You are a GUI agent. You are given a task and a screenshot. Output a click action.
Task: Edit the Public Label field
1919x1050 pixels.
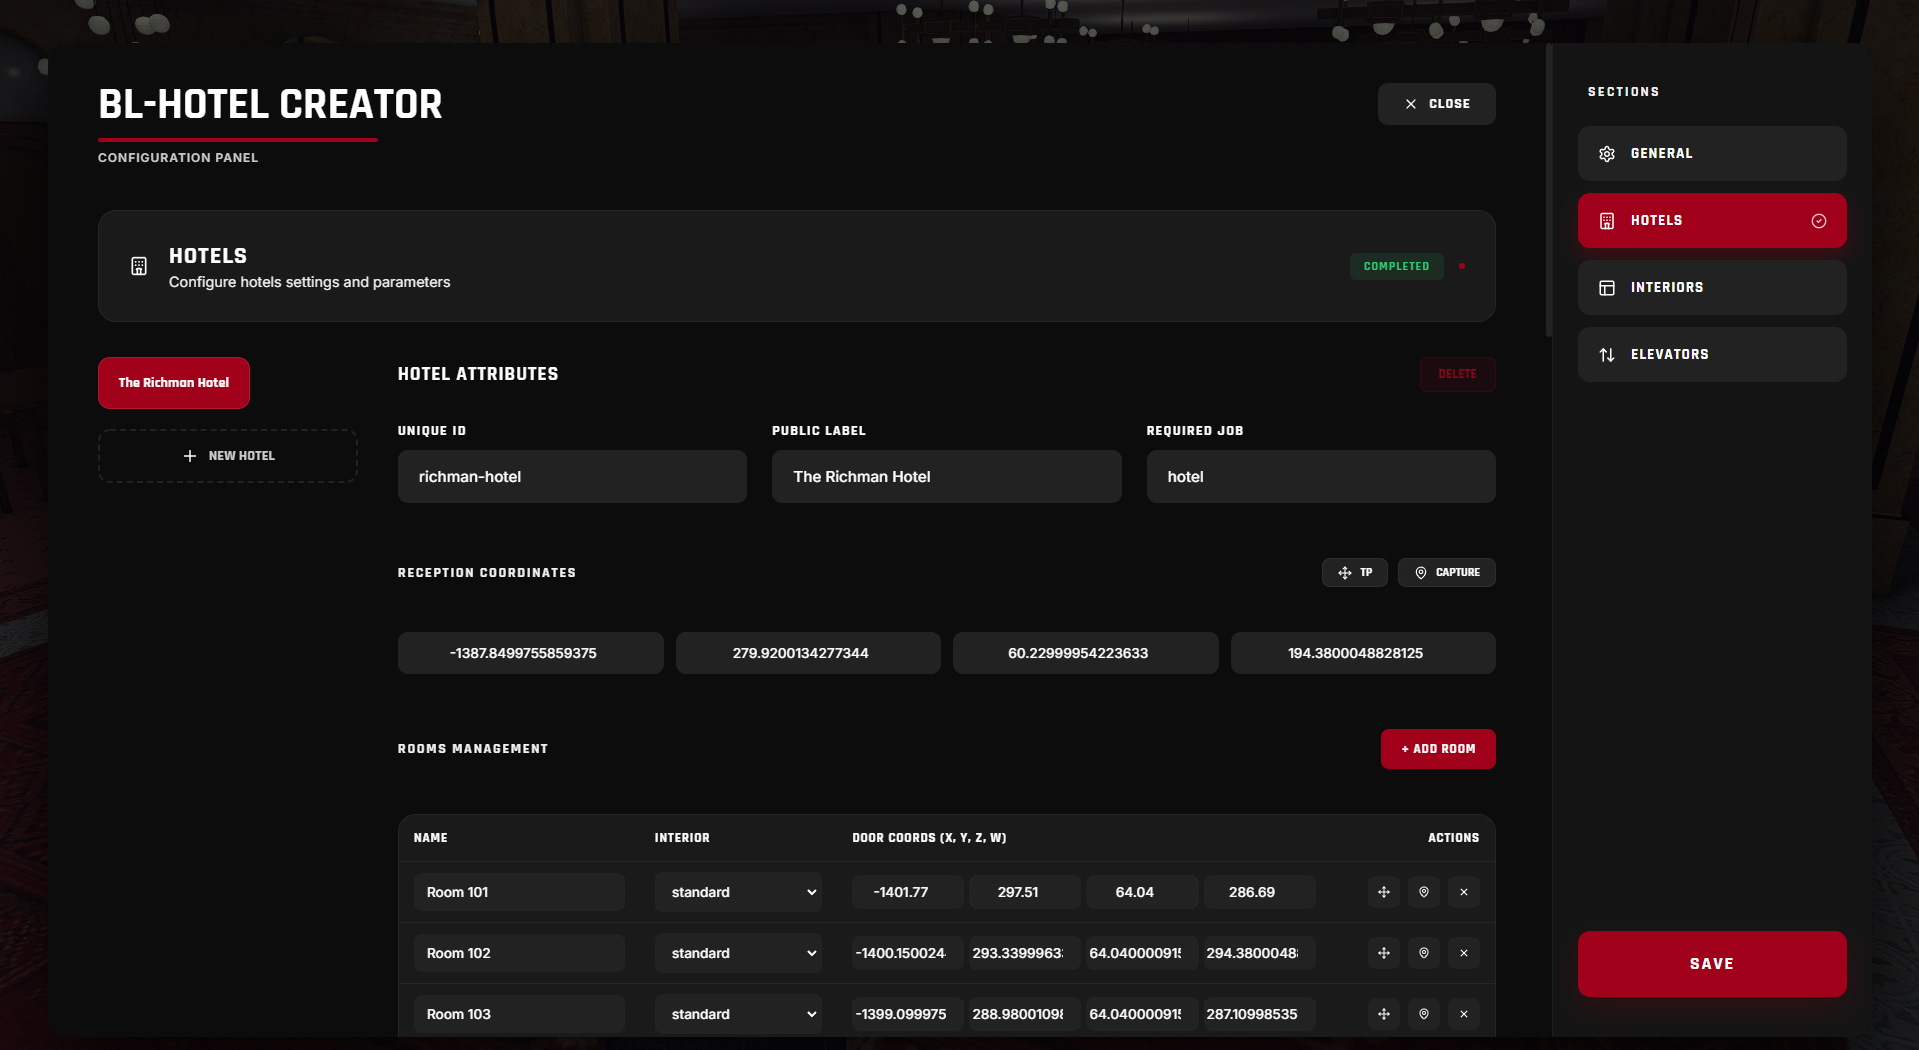point(946,476)
